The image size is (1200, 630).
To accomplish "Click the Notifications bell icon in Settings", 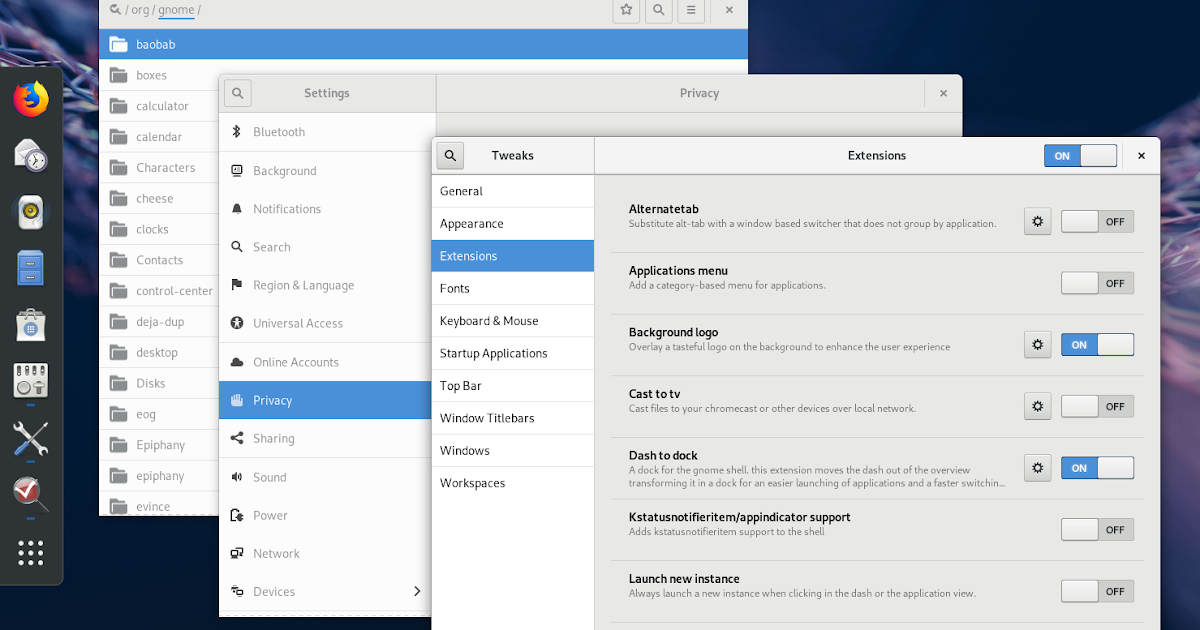I will (x=237, y=209).
